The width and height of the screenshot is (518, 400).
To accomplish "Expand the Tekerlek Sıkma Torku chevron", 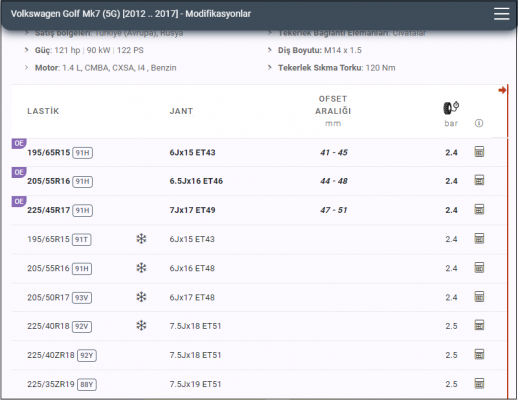I will pyautogui.click(x=270, y=68).
